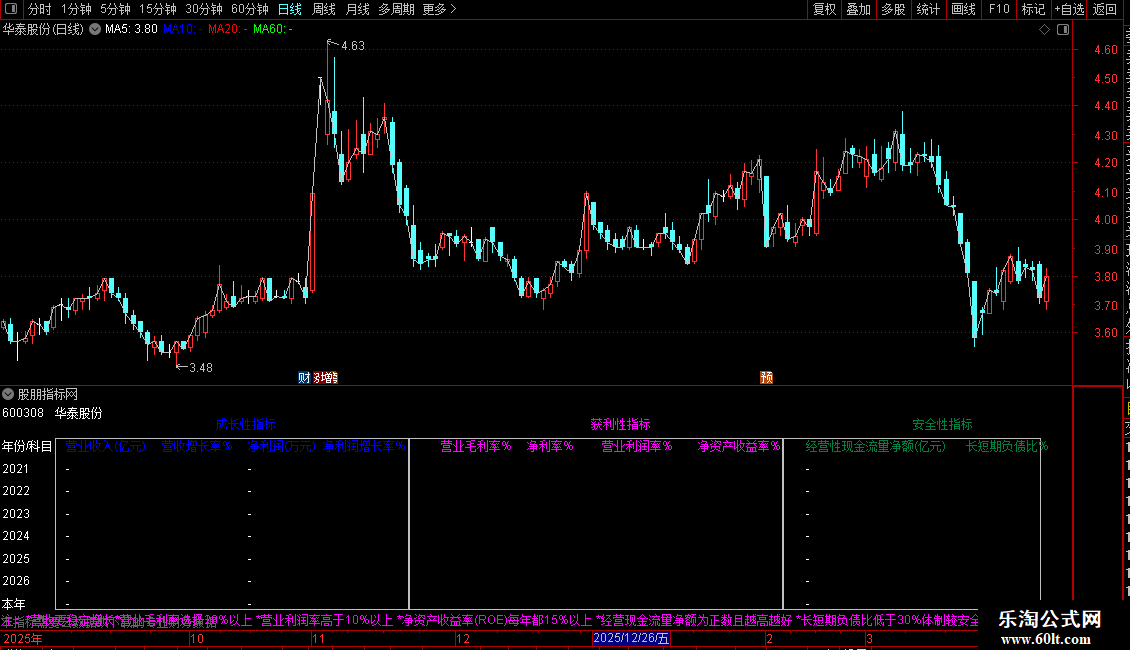Click month 12 on the time axis
The image size is (1130, 650).
(x=463, y=639)
